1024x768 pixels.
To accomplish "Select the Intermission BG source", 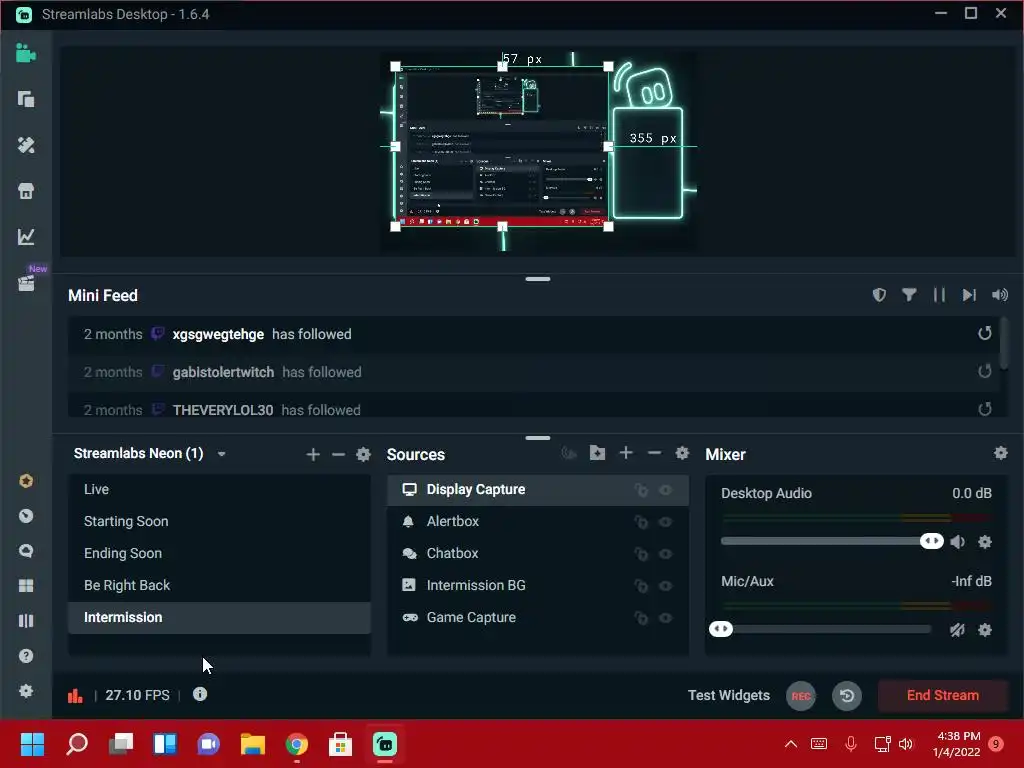I will [x=538, y=585].
